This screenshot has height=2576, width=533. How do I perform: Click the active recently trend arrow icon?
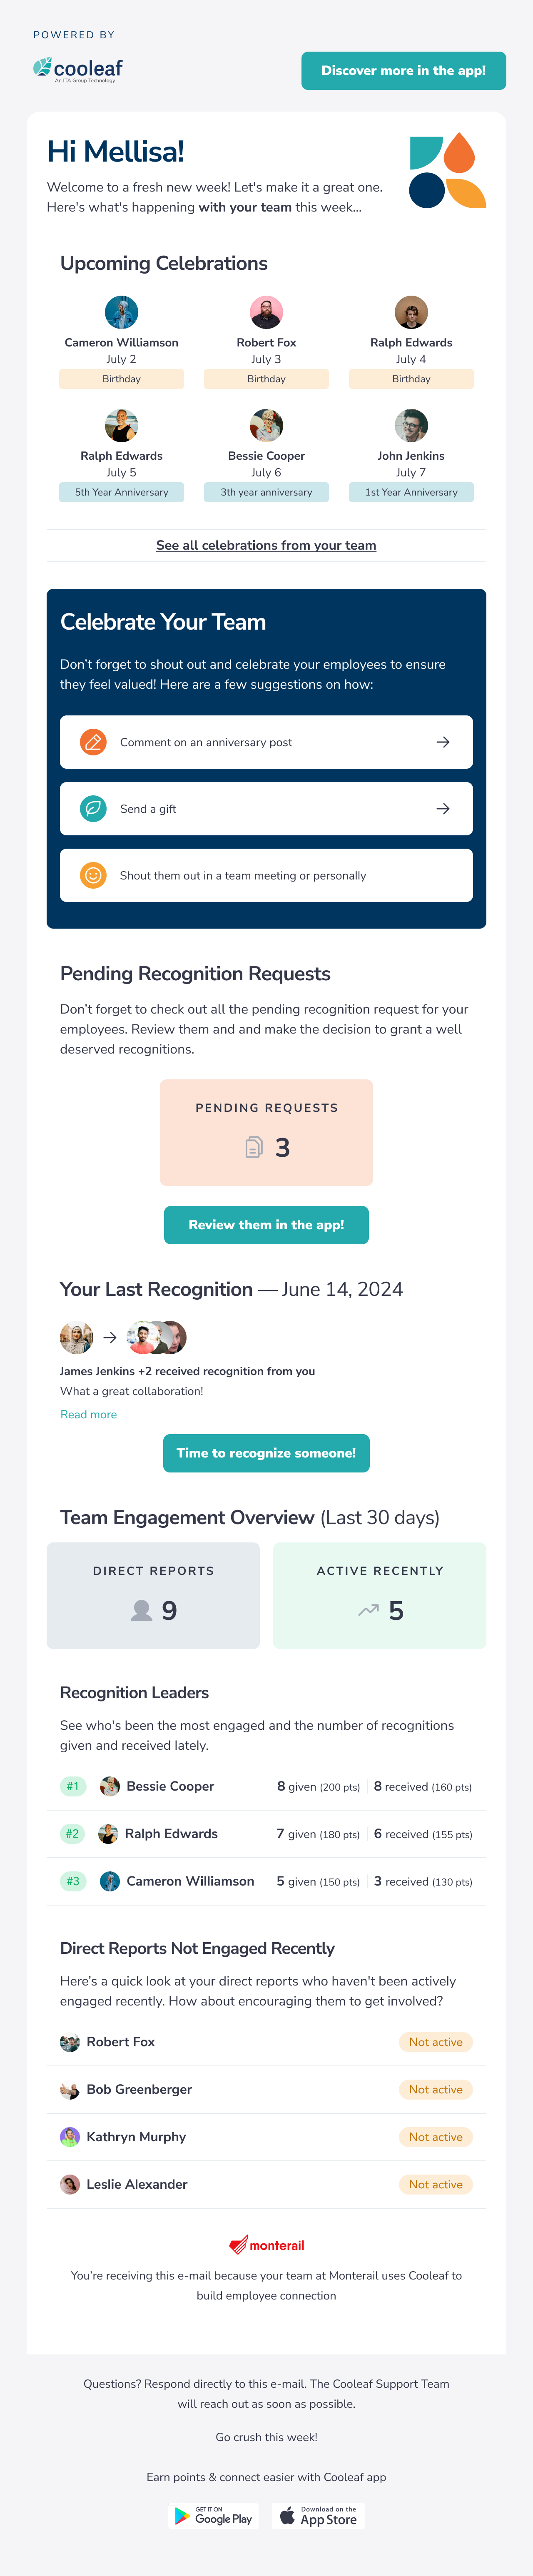[368, 1610]
